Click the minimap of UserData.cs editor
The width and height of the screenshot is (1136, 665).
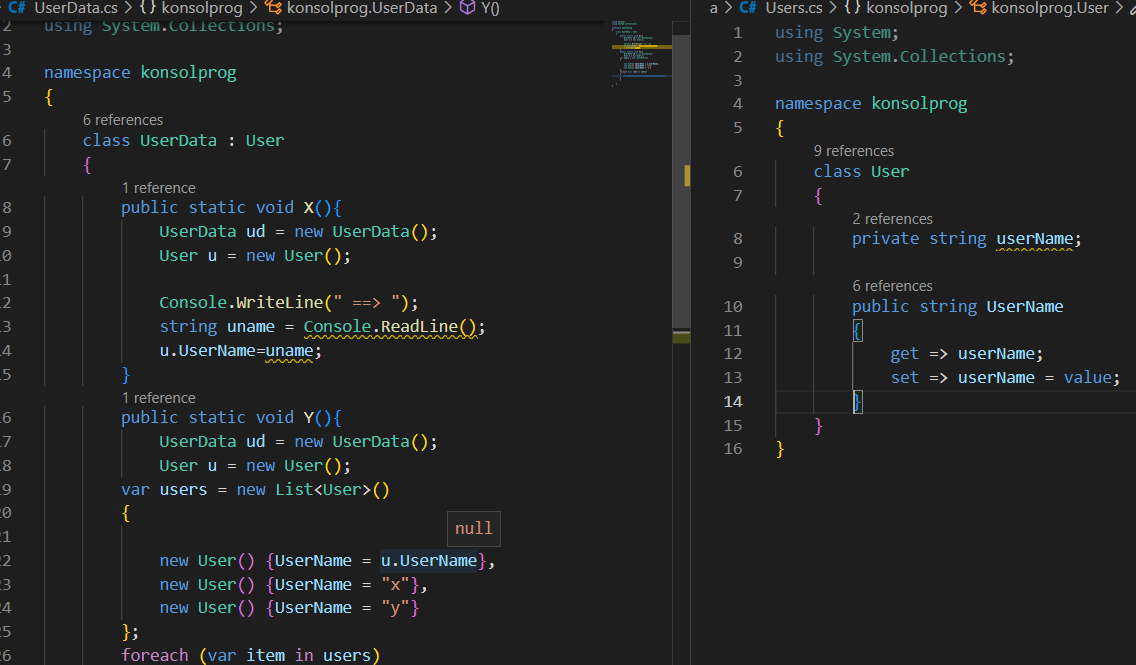tap(641, 54)
